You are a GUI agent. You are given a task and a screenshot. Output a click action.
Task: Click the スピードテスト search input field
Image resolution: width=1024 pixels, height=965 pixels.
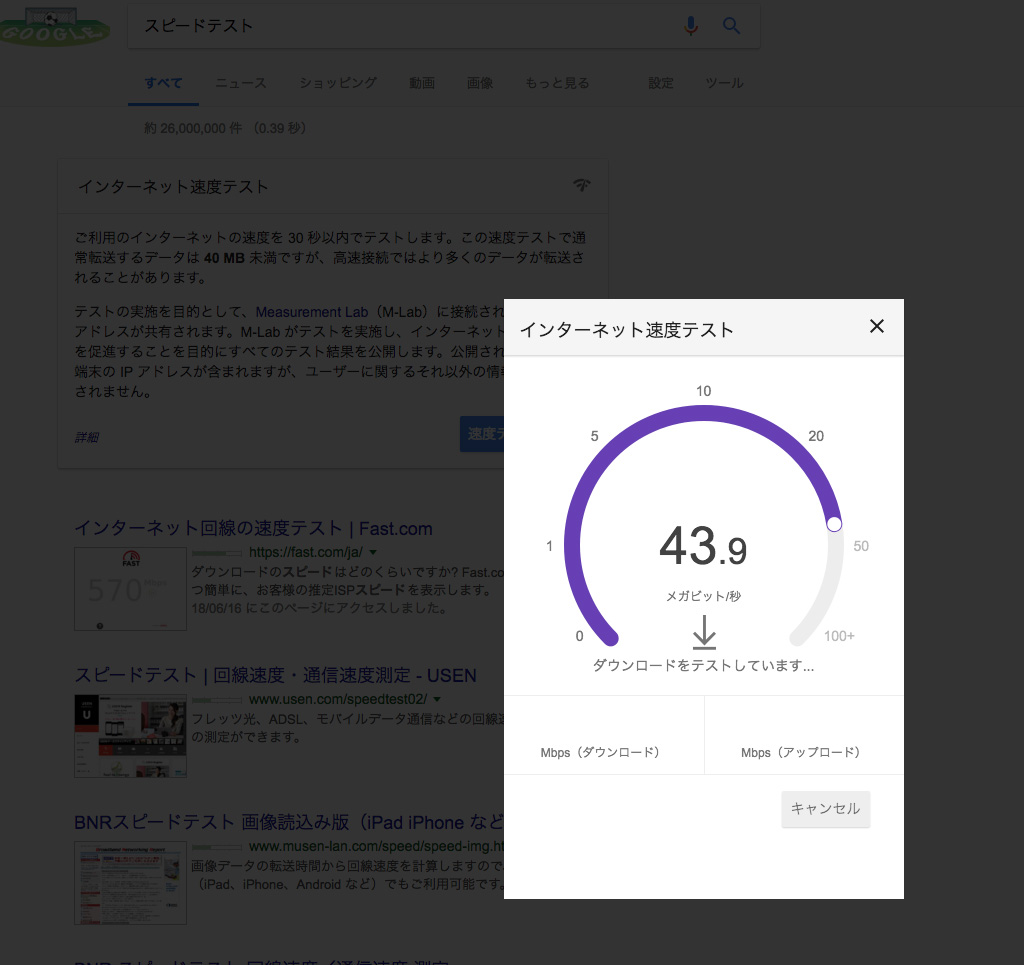pyautogui.click(x=405, y=26)
